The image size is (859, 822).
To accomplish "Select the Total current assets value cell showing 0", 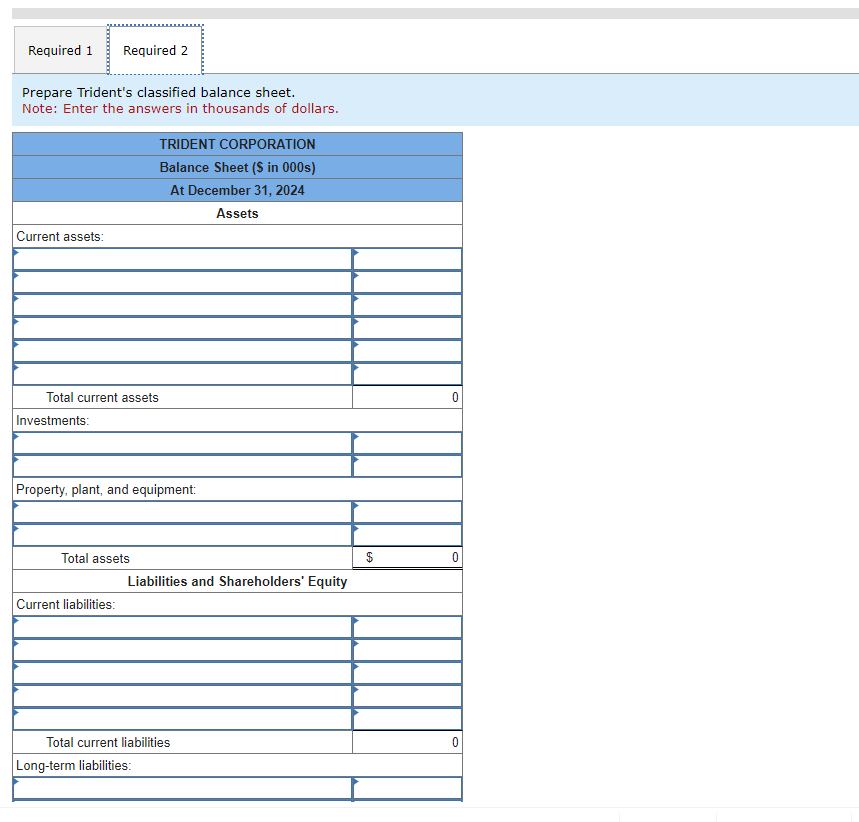I will tap(407, 397).
